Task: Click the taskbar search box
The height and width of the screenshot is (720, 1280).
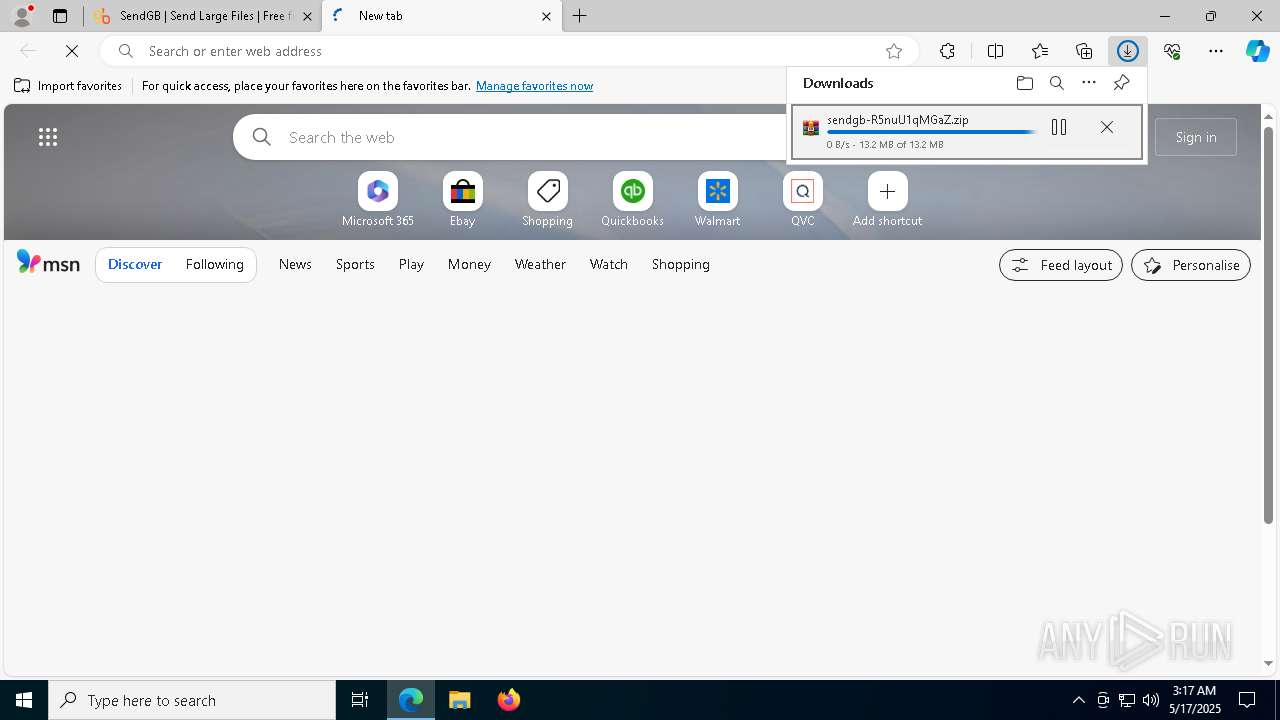Action: [192, 700]
